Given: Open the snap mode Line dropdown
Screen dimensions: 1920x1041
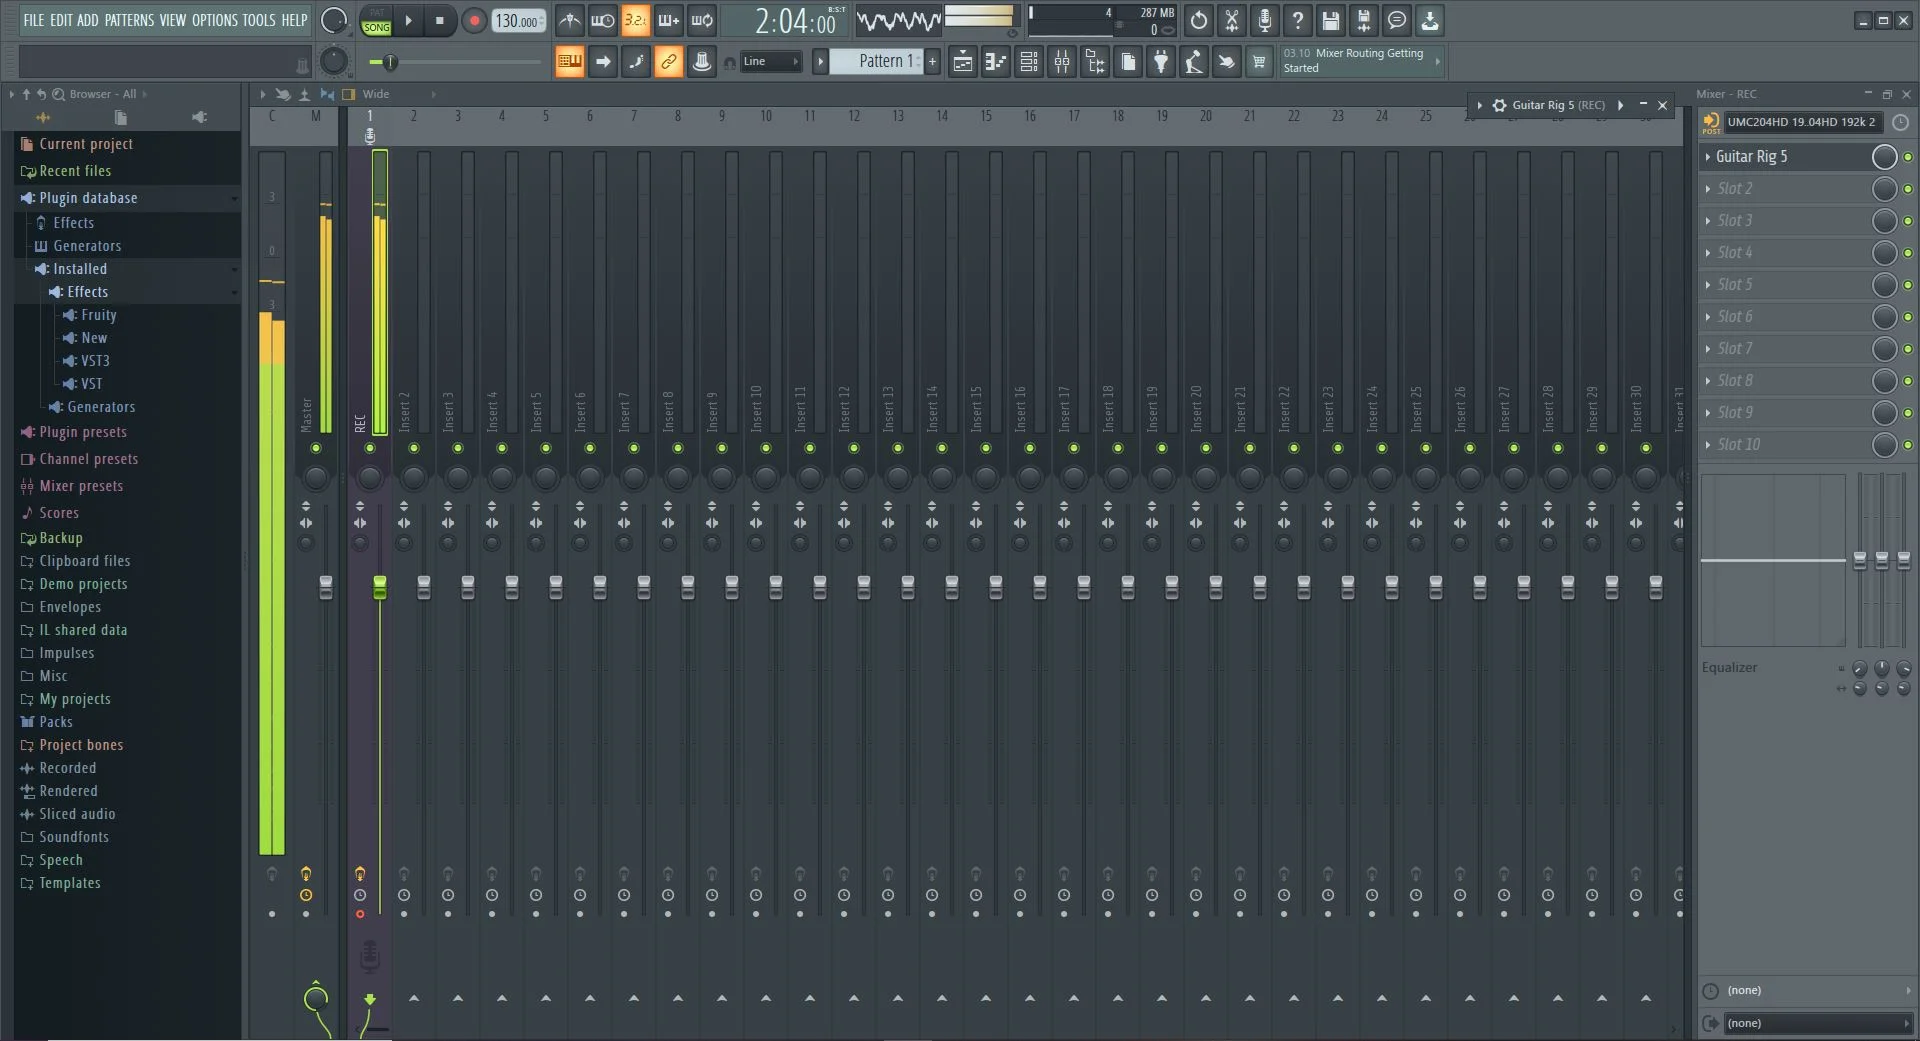Looking at the screenshot, I should 770,62.
